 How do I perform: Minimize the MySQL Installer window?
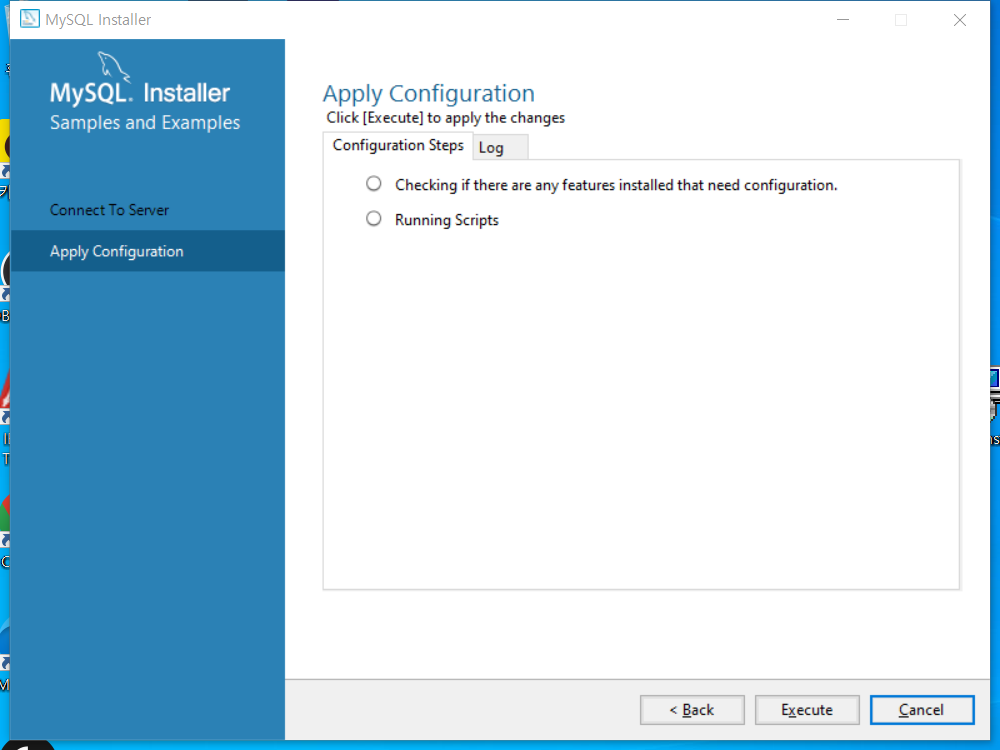[x=843, y=20]
